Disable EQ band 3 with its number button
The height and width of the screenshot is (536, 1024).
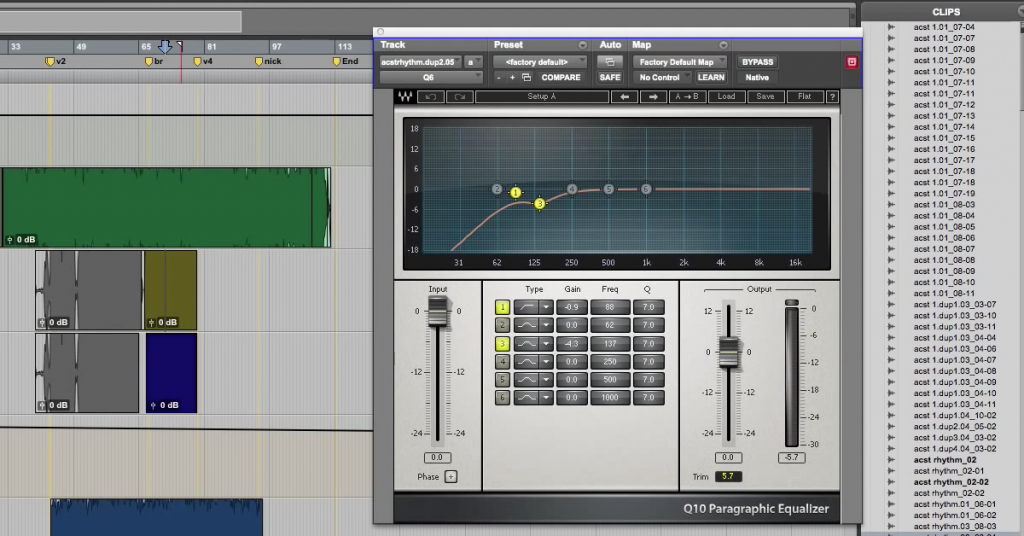pos(502,343)
